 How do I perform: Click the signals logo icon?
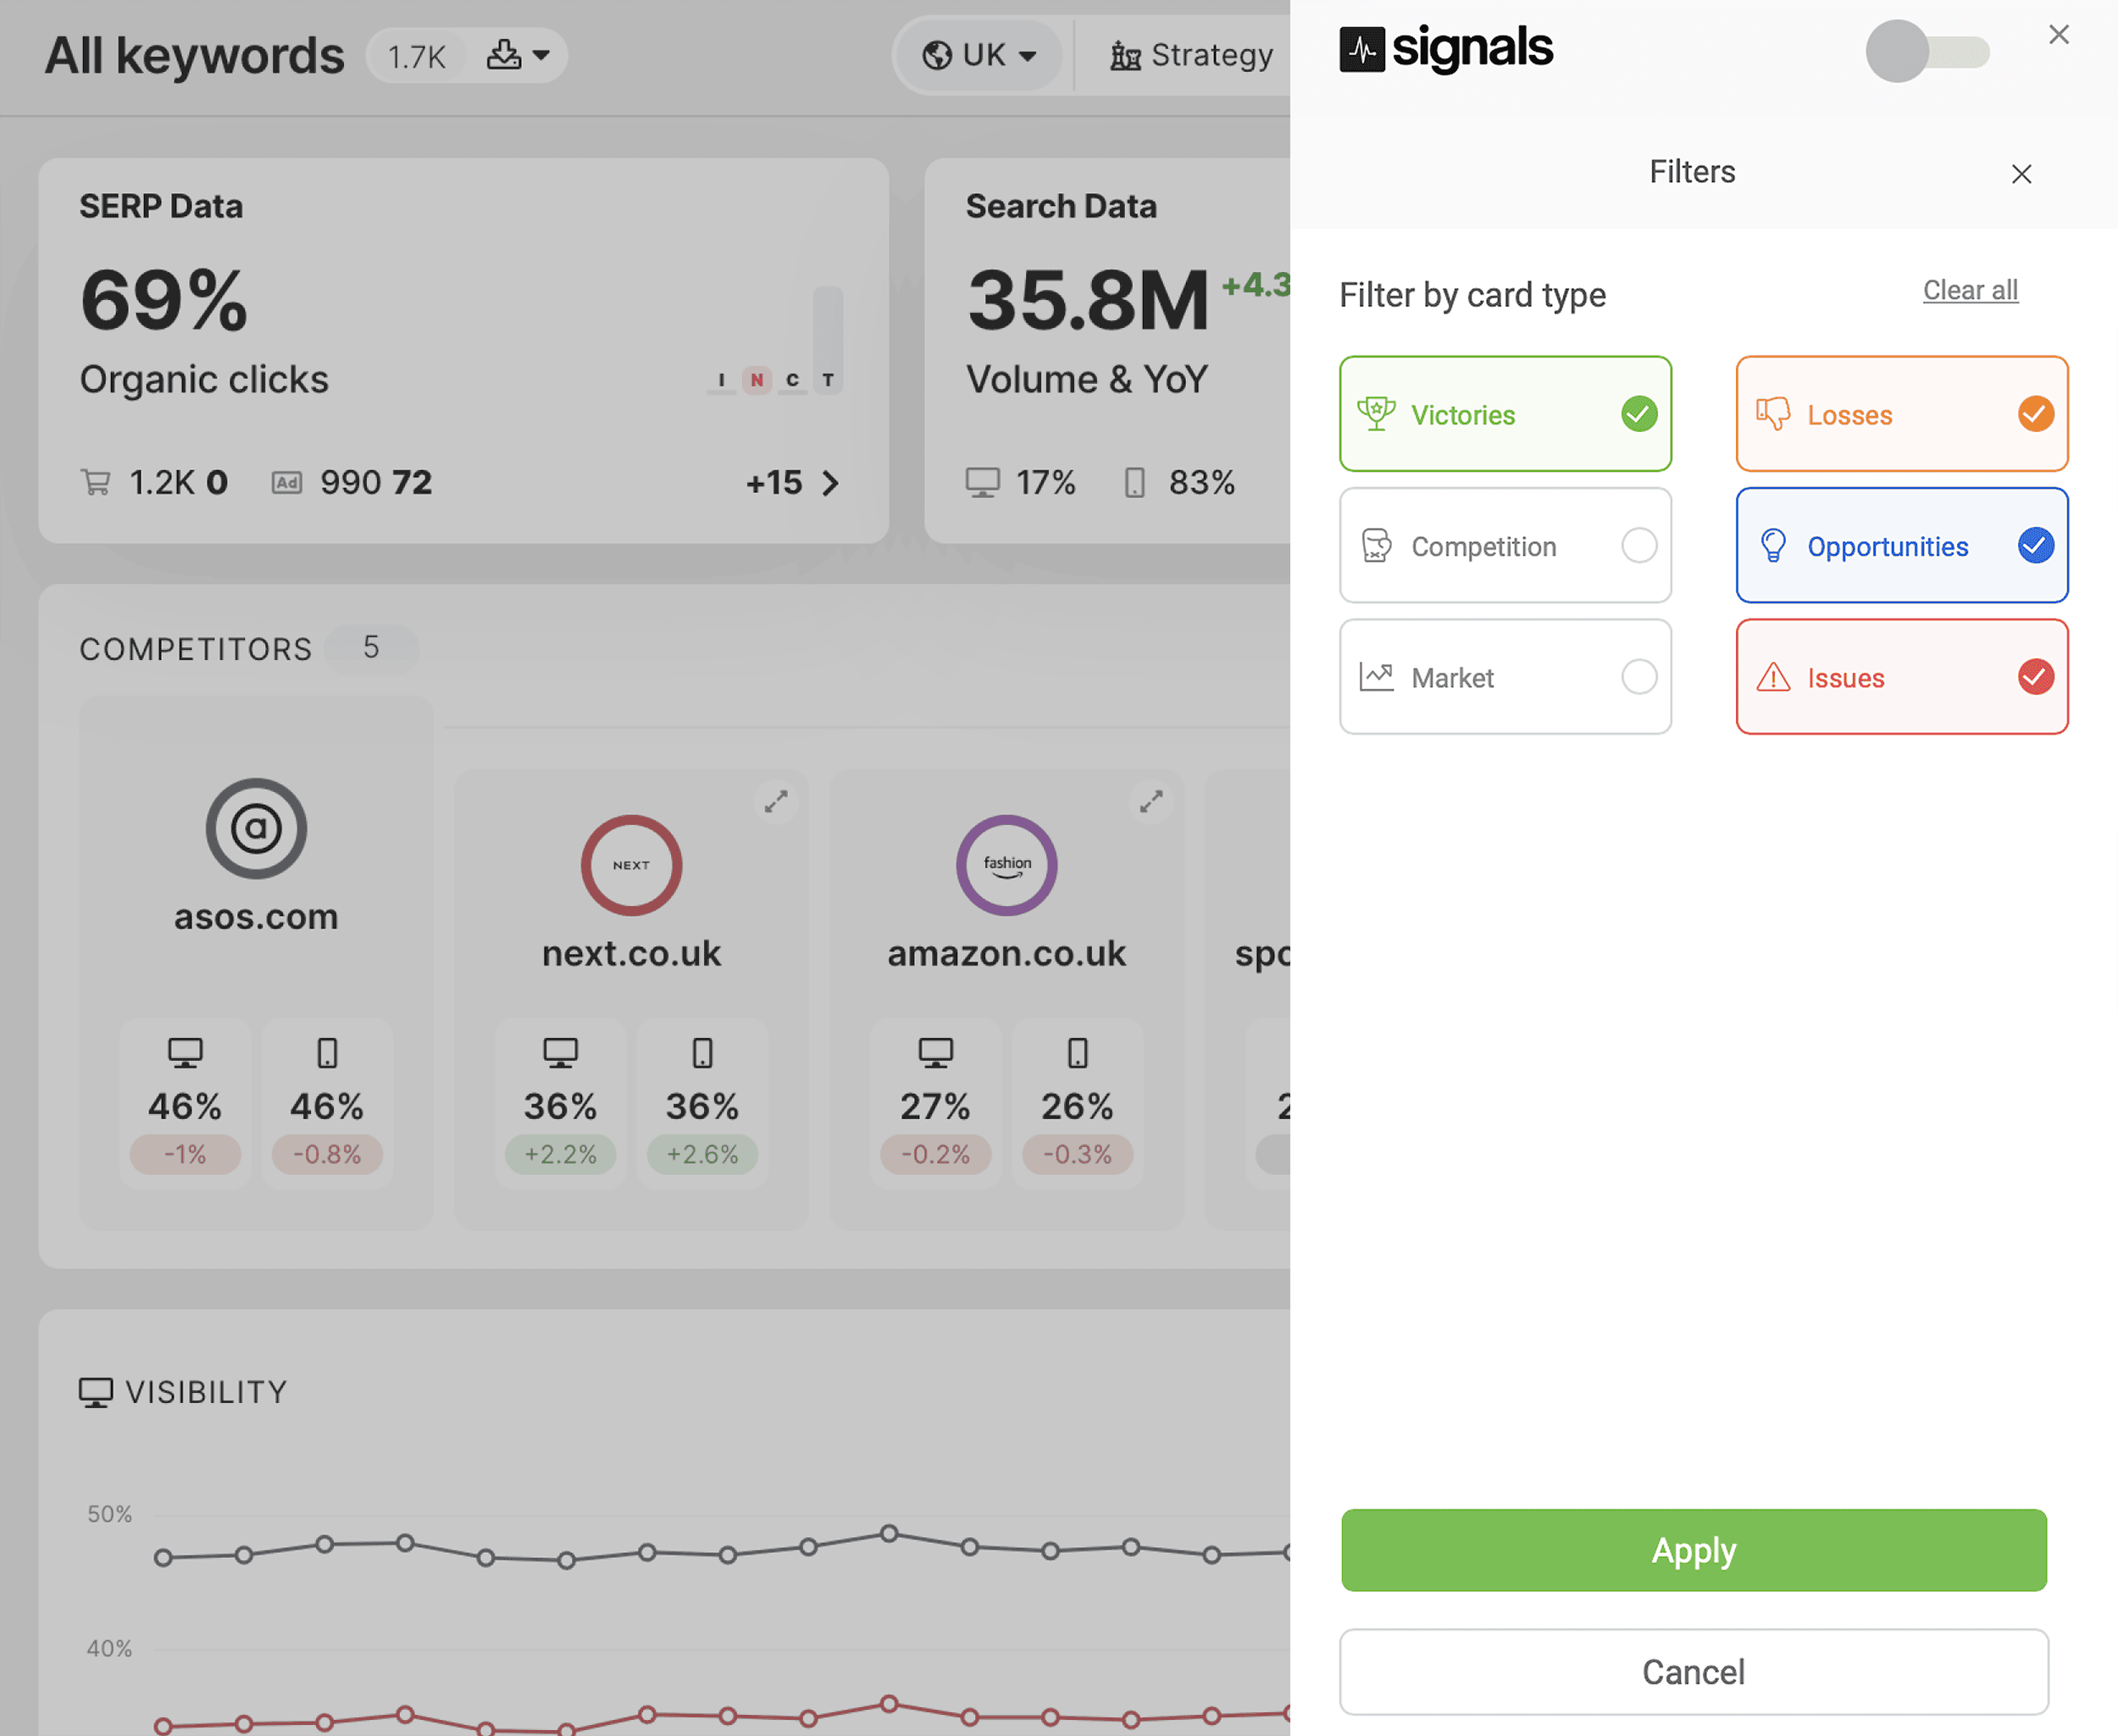coord(1361,49)
